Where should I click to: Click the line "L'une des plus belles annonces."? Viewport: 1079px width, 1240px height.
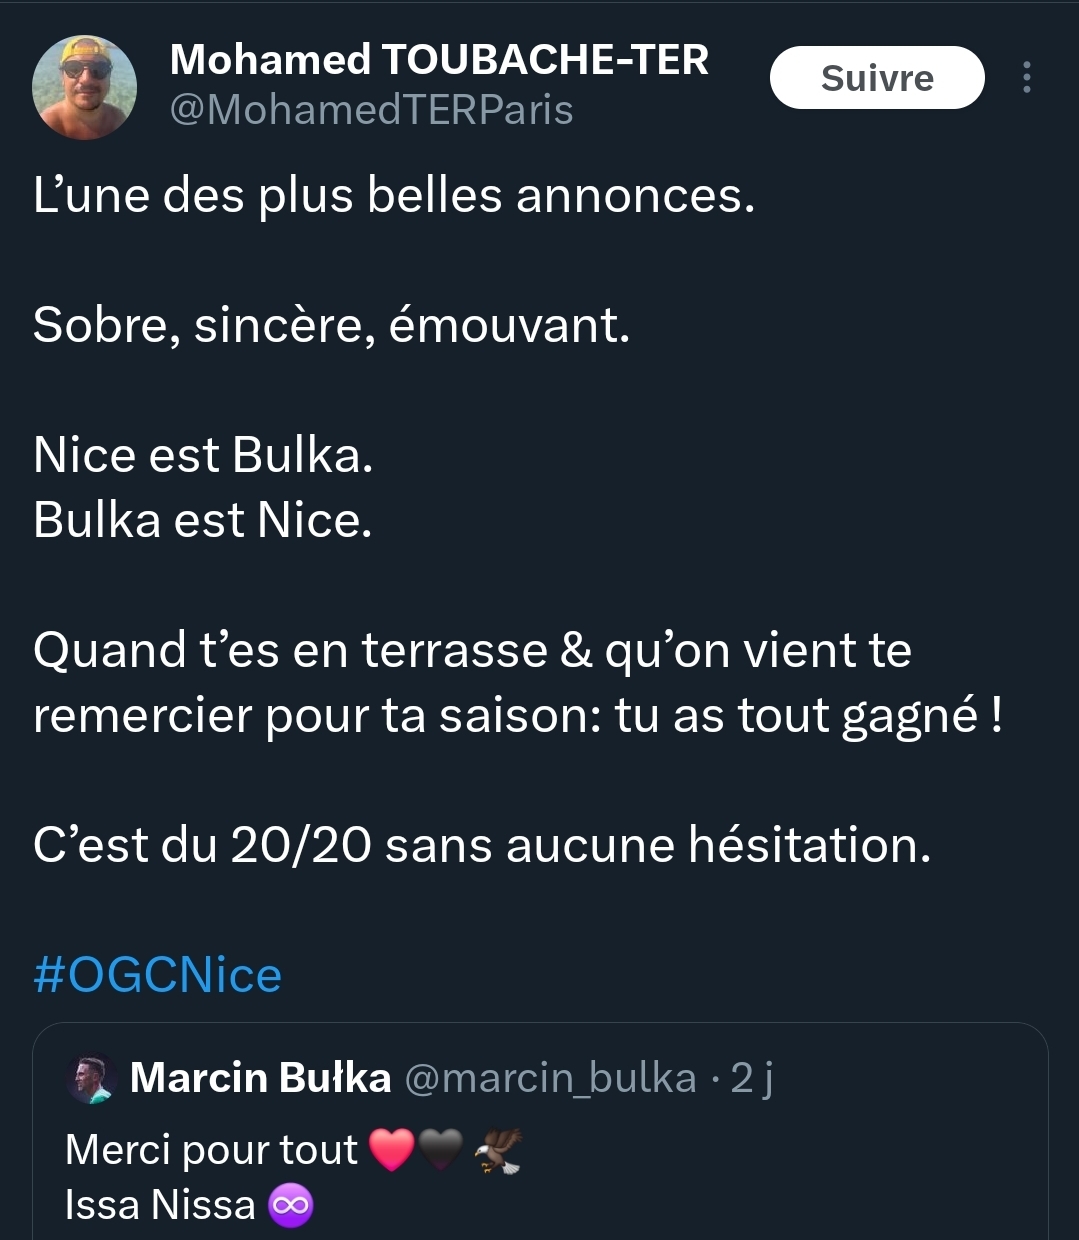[x=394, y=195]
